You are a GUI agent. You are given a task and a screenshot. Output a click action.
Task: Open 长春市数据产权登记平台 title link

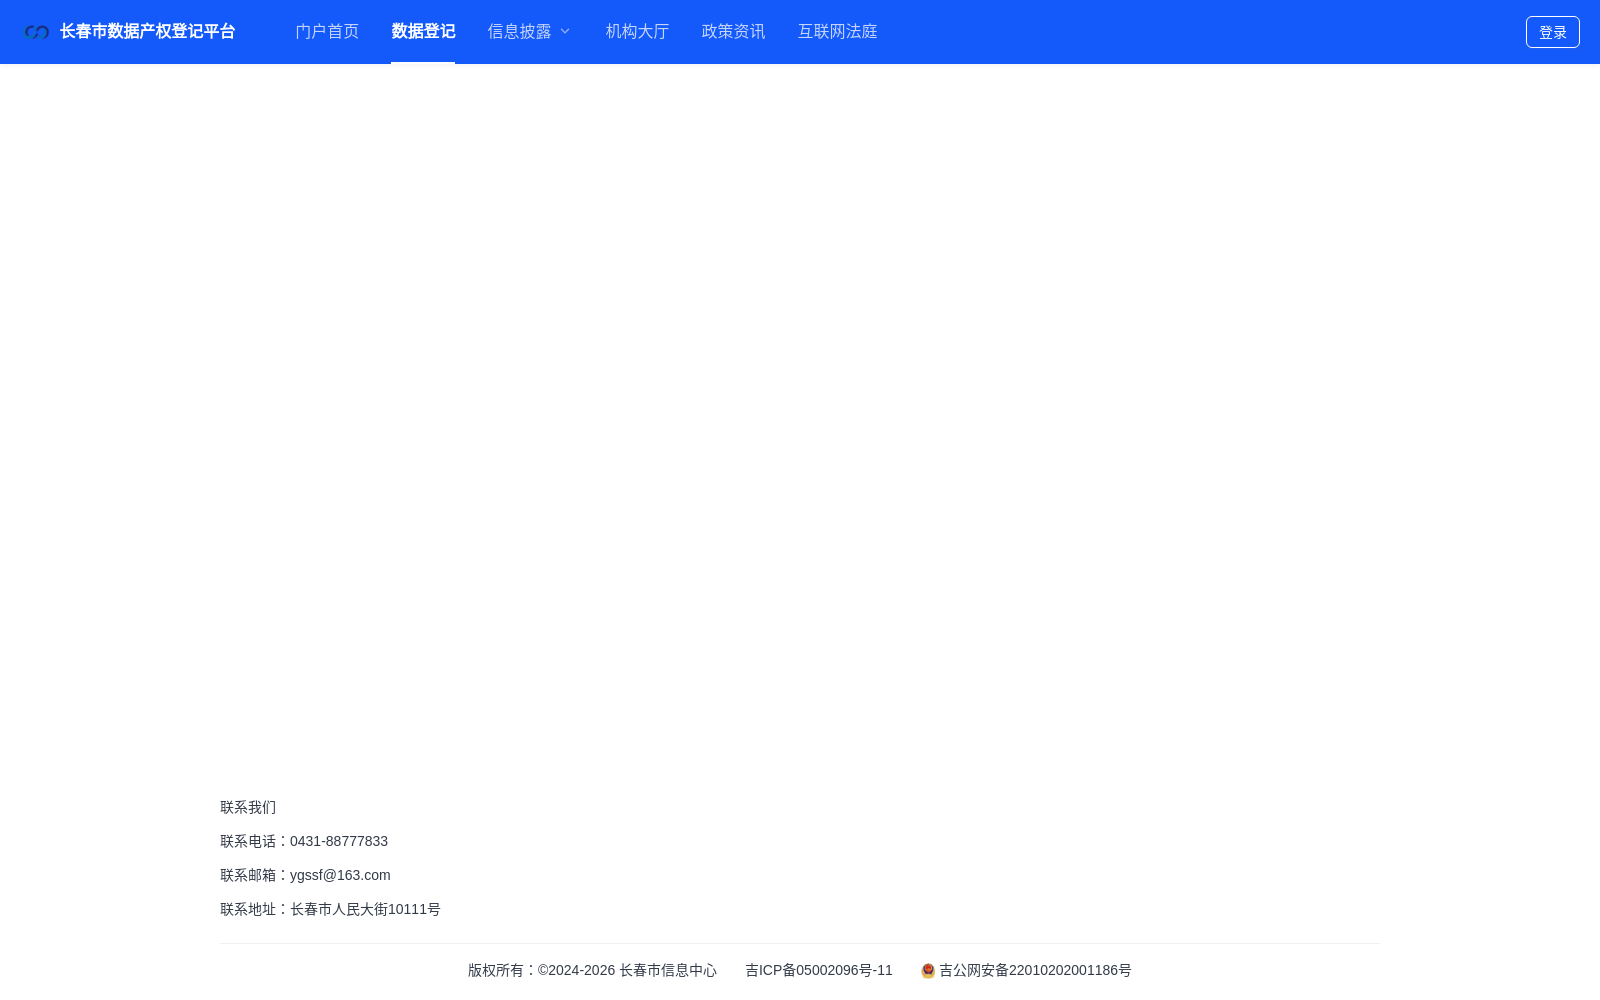tap(147, 32)
